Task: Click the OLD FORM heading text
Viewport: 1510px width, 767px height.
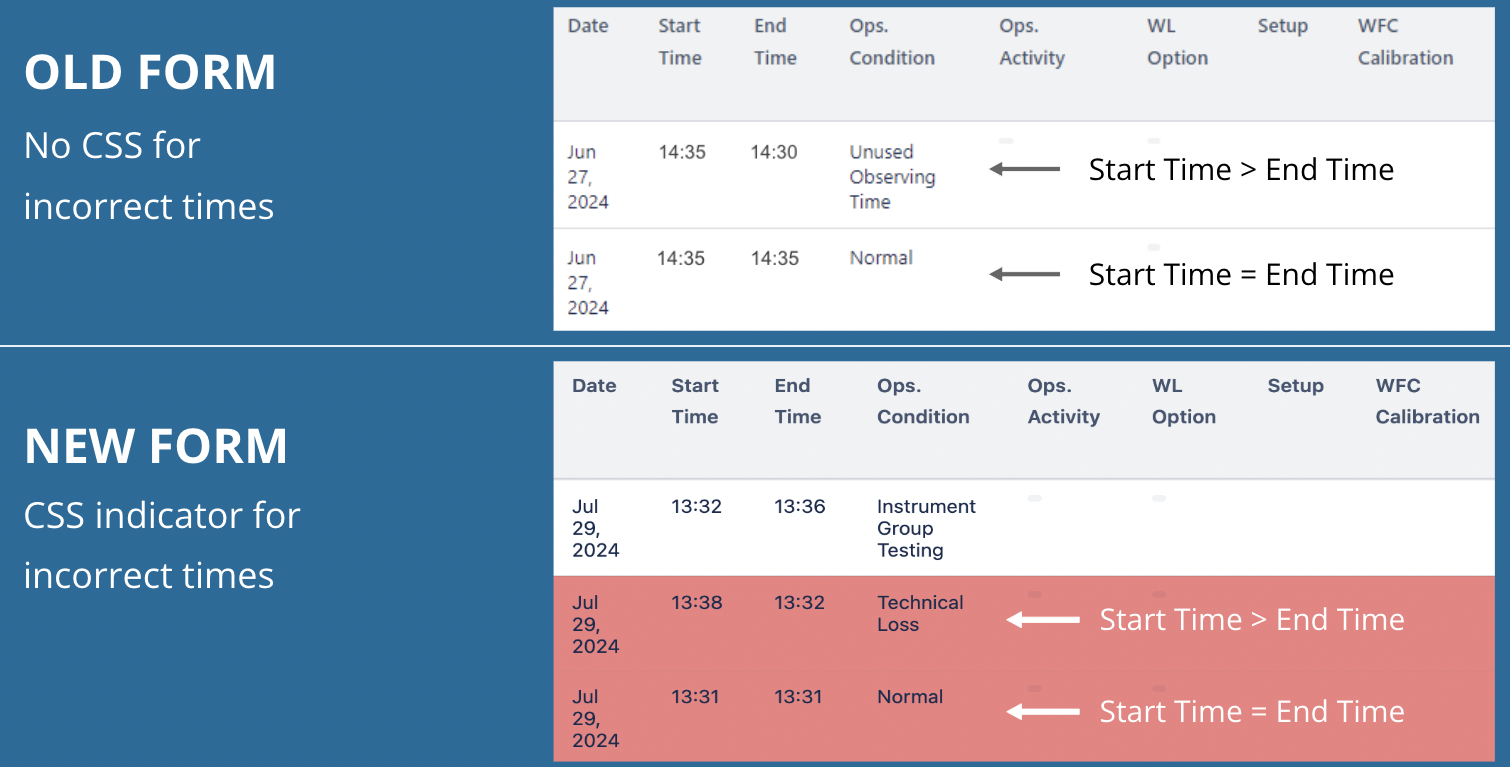Action: [x=150, y=73]
